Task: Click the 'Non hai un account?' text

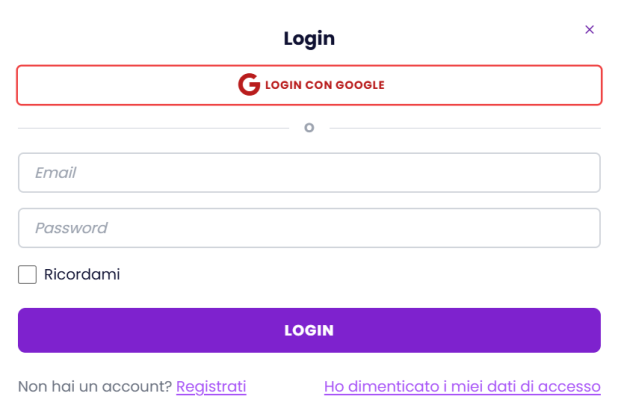Action: [x=95, y=386]
